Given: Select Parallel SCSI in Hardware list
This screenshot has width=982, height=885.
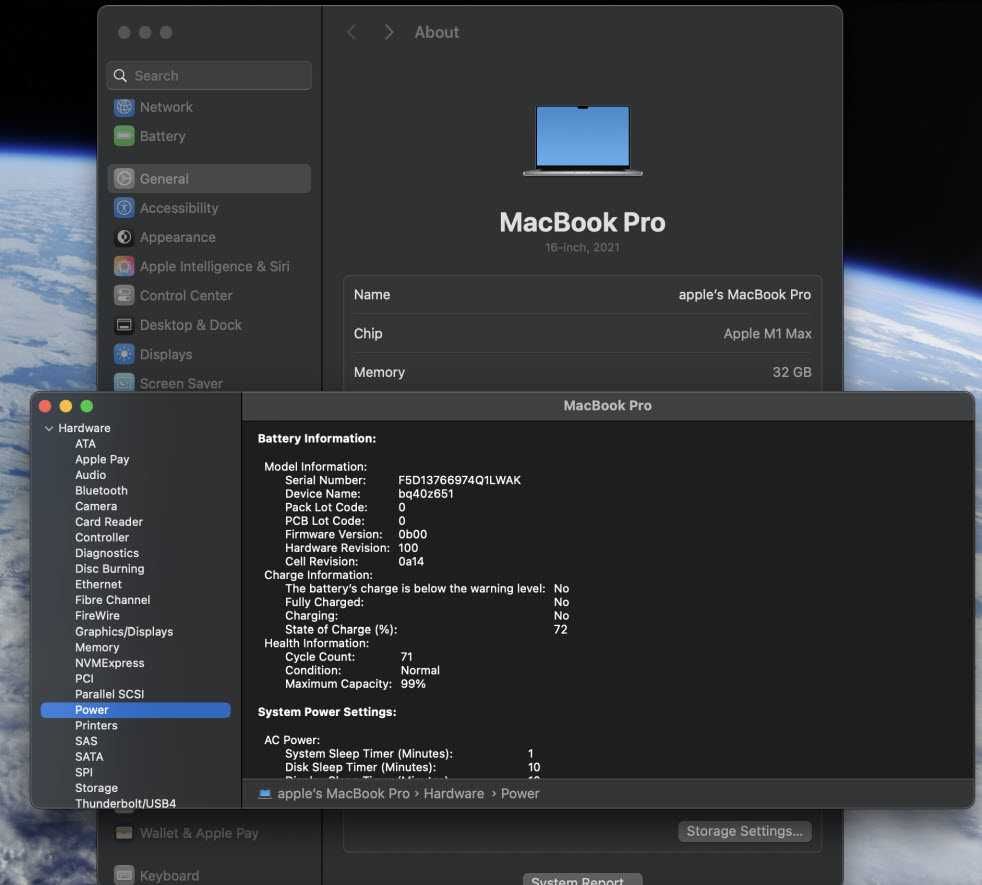Looking at the screenshot, I should coord(110,694).
